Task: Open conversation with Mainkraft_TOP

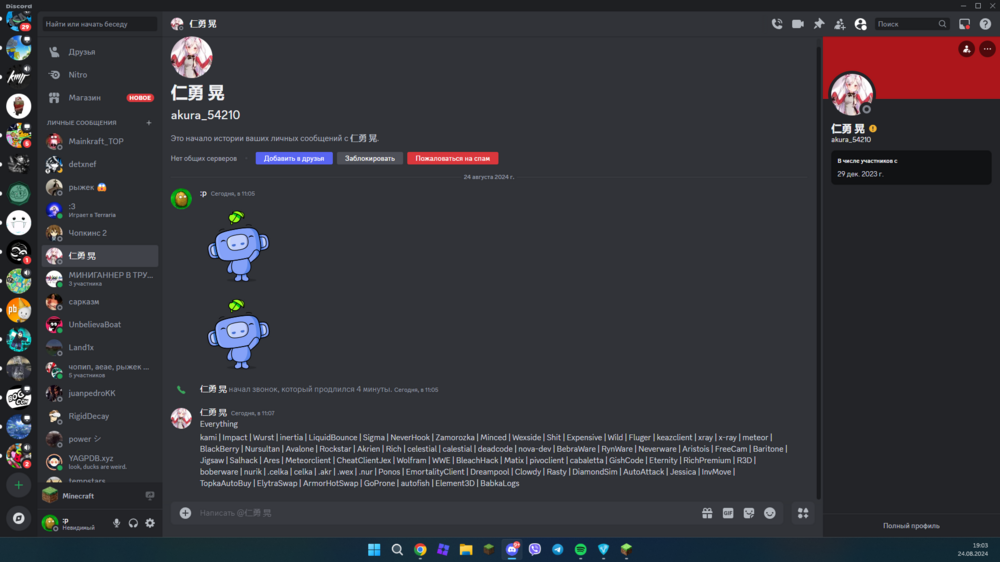Action: click(x=99, y=141)
